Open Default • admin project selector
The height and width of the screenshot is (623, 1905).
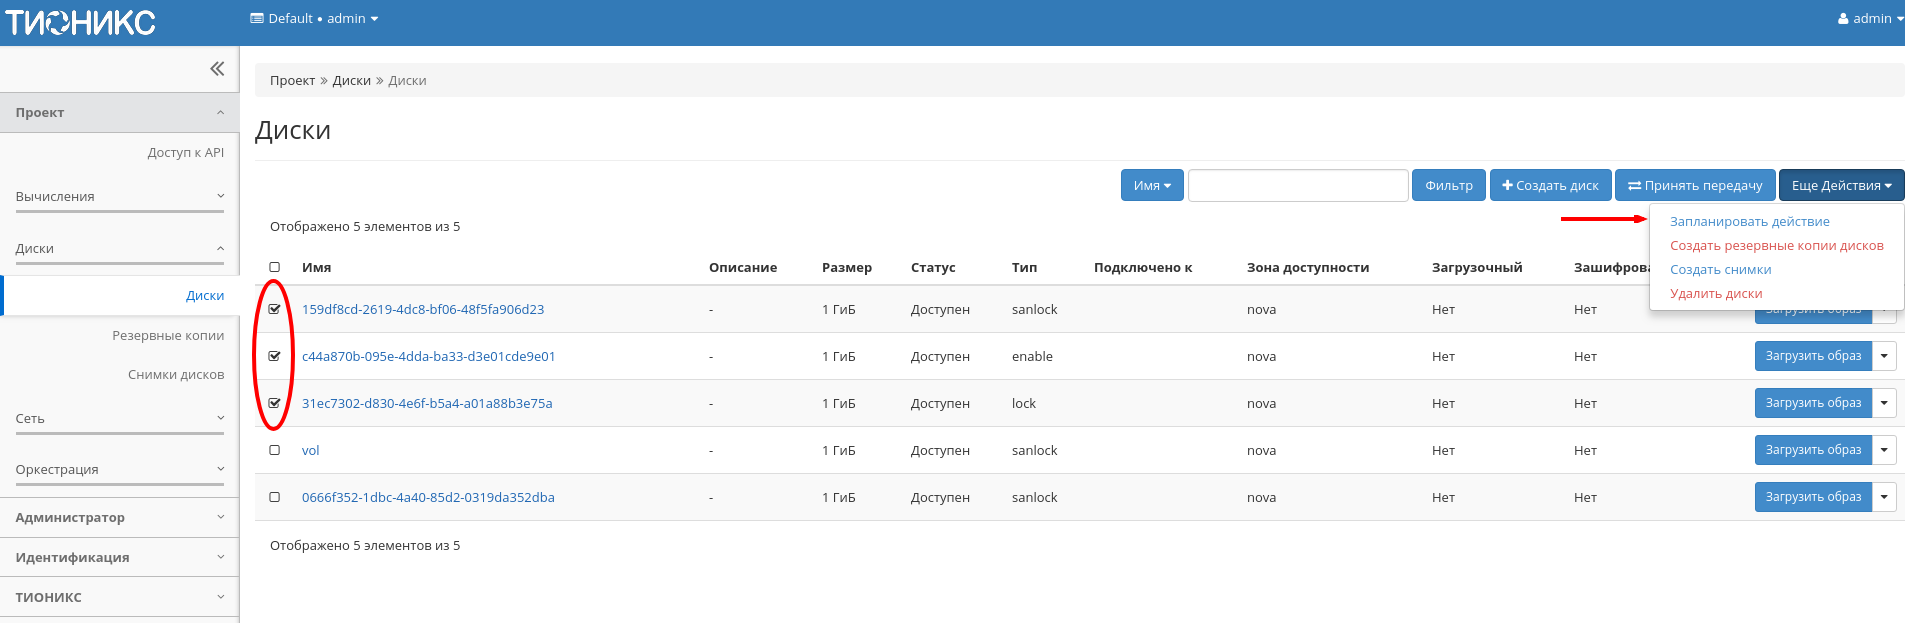point(314,18)
